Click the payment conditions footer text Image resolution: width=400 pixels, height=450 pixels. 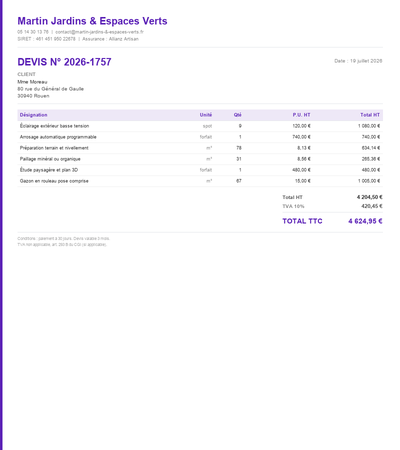click(x=63, y=239)
